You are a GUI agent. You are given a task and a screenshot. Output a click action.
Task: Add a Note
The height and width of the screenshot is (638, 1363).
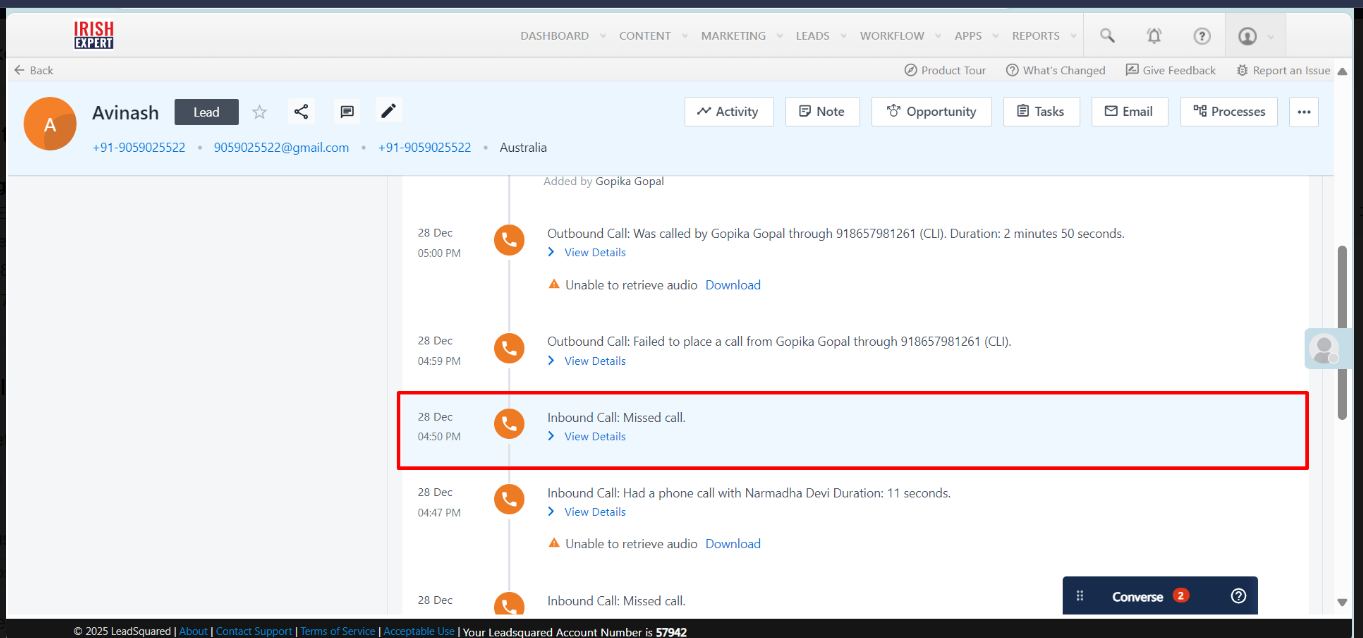822,112
